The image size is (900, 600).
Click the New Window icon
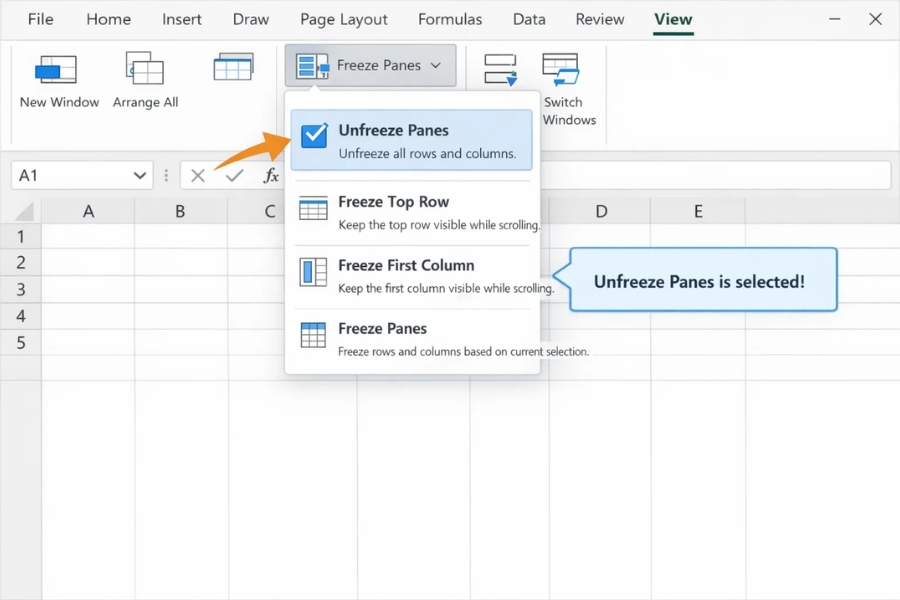[55, 70]
